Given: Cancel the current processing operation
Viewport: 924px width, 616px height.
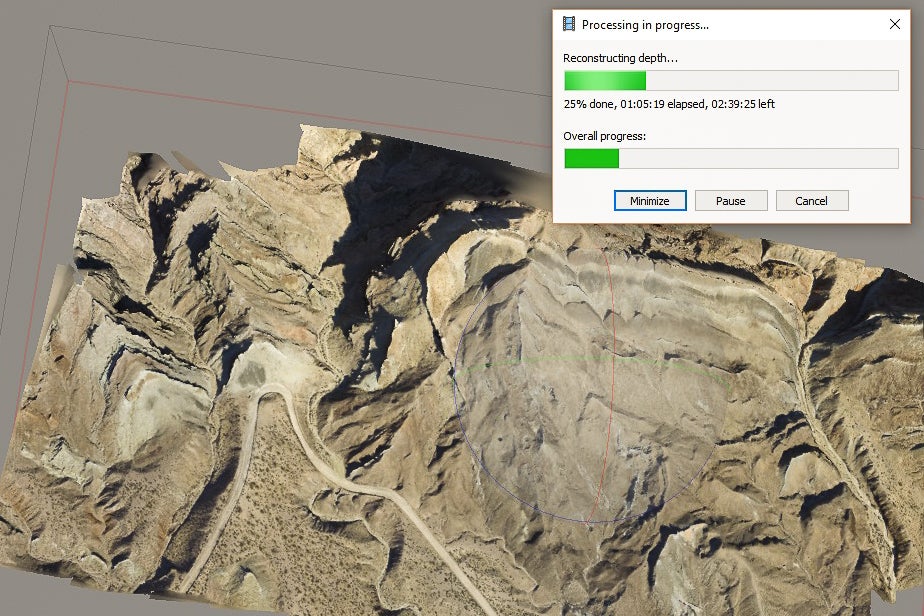Looking at the screenshot, I should point(812,200).
